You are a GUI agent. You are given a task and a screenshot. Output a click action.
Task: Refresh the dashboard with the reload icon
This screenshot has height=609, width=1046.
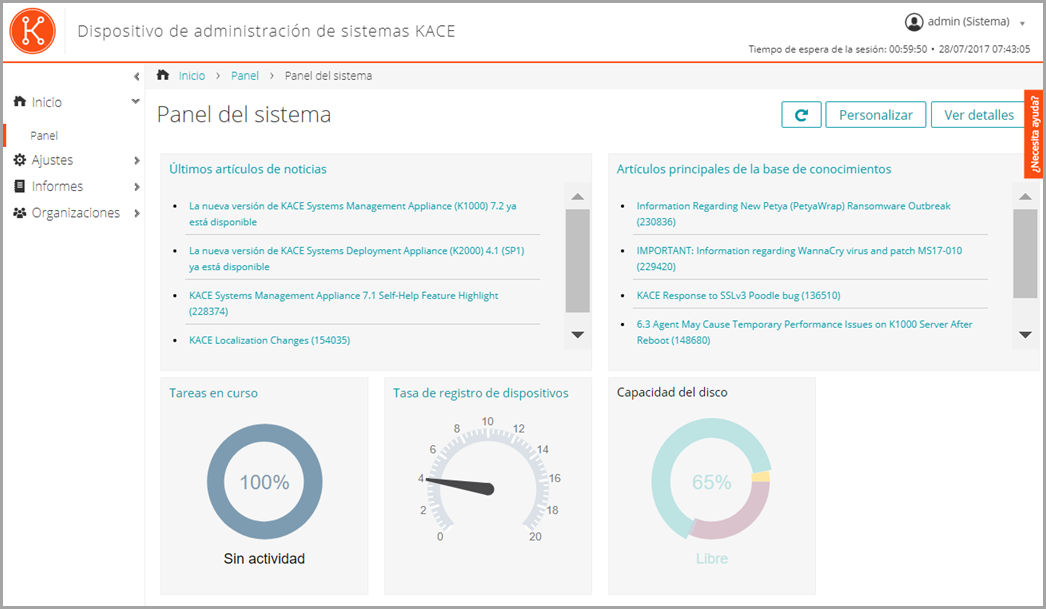801,114
